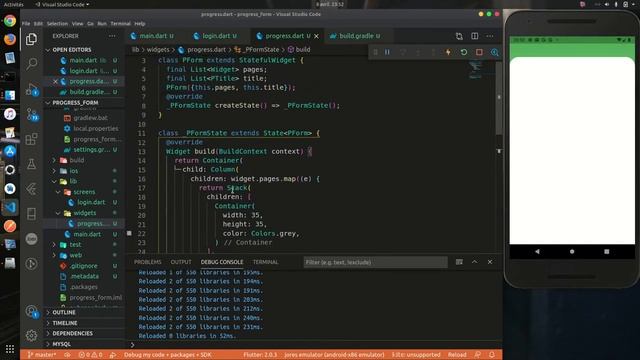
Task: Open notifications bell in status bar
Action: click(x=492, y=355)
